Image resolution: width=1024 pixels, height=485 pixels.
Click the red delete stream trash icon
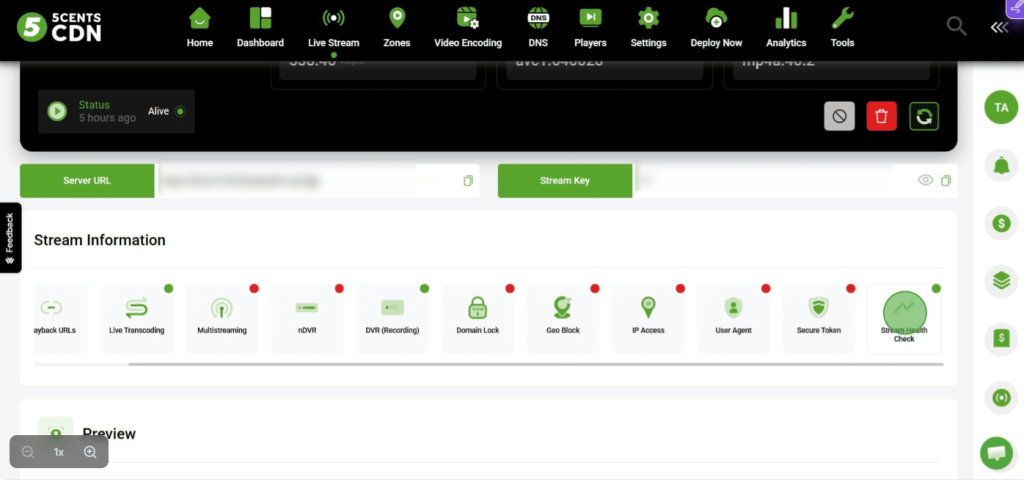(x=881, y=116)
